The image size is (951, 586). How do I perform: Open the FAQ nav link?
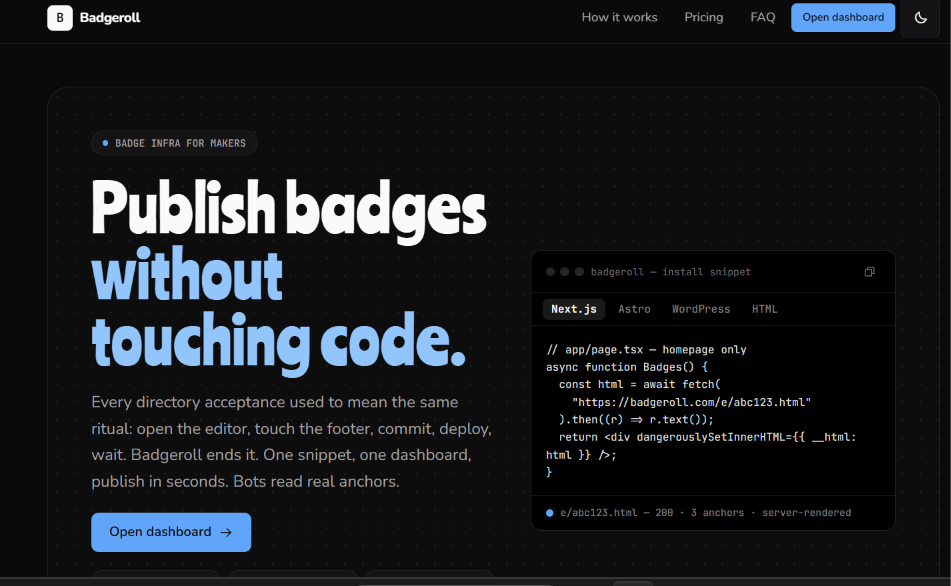[x=762, y=17]
